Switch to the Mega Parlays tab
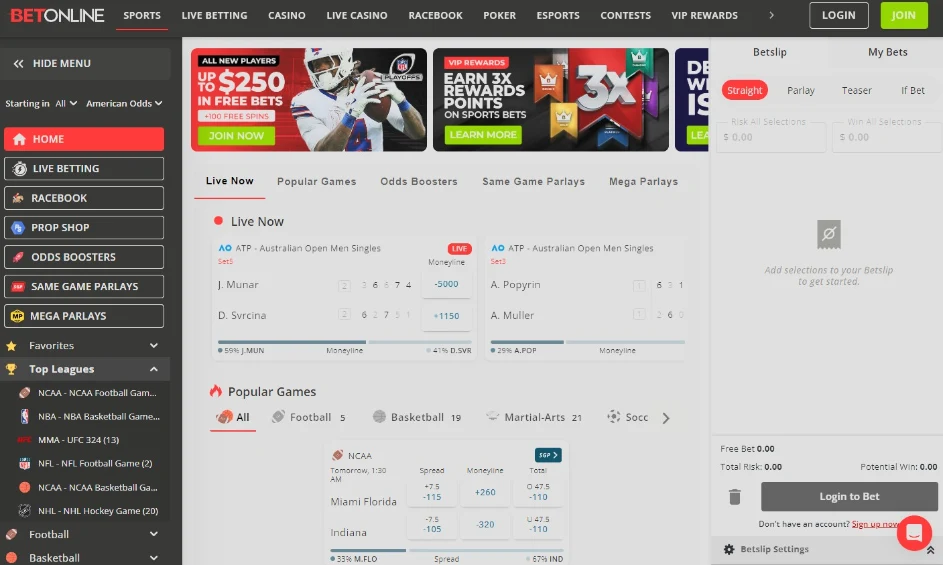943x565 pixels. point(643,181)
